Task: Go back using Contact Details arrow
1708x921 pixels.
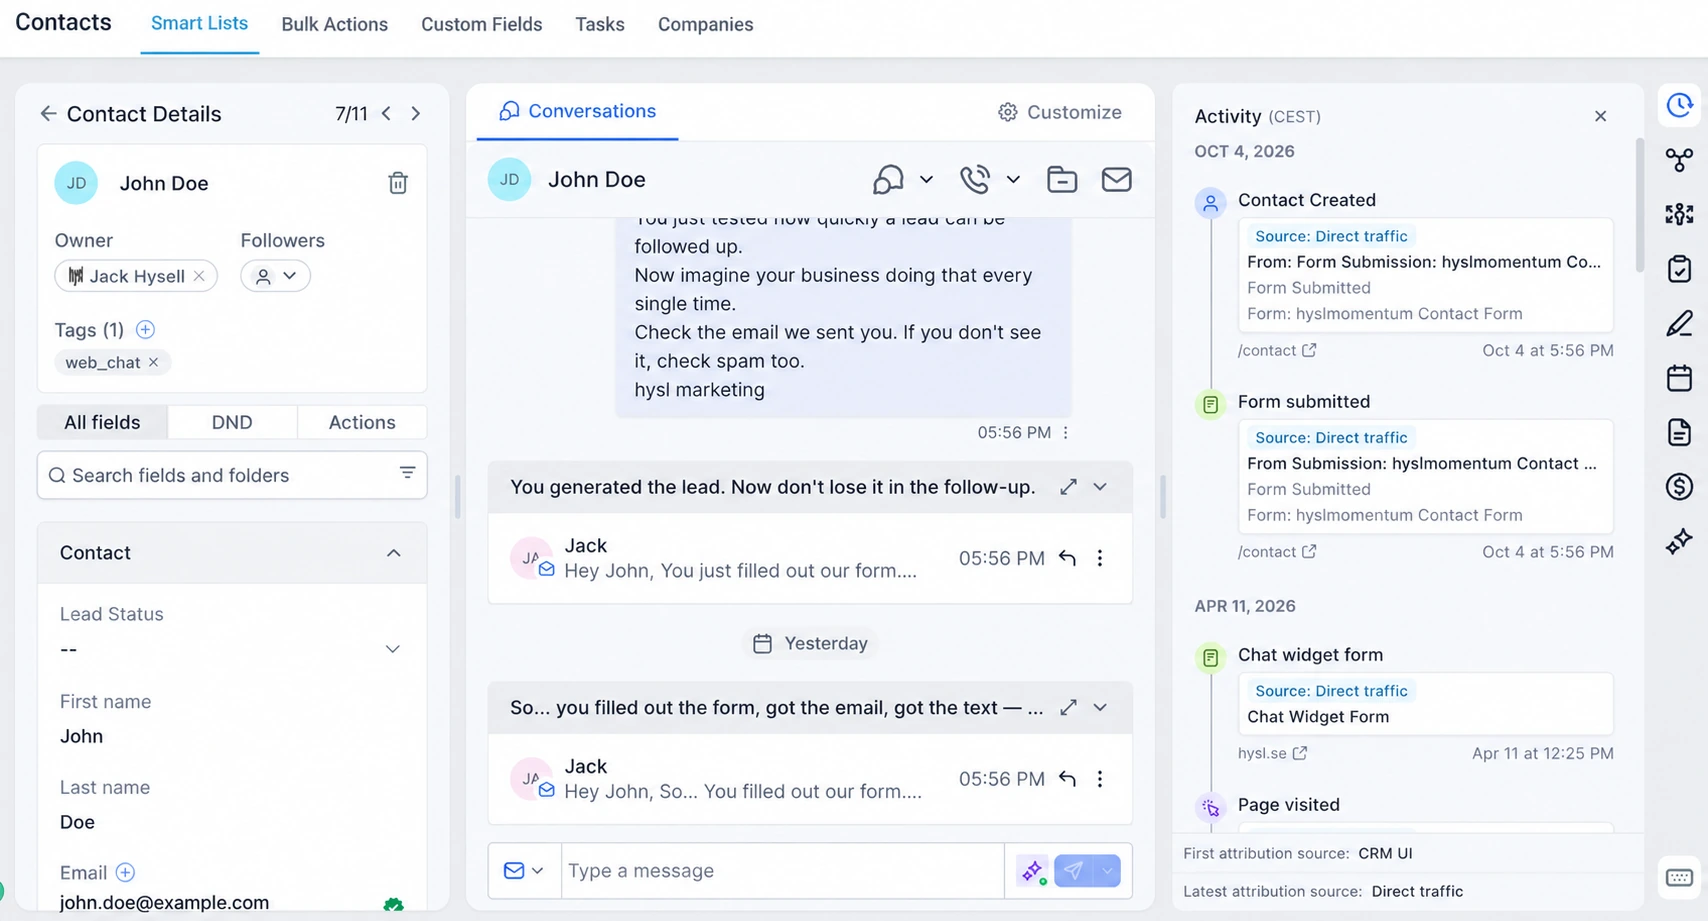Action: pos(48,114)
